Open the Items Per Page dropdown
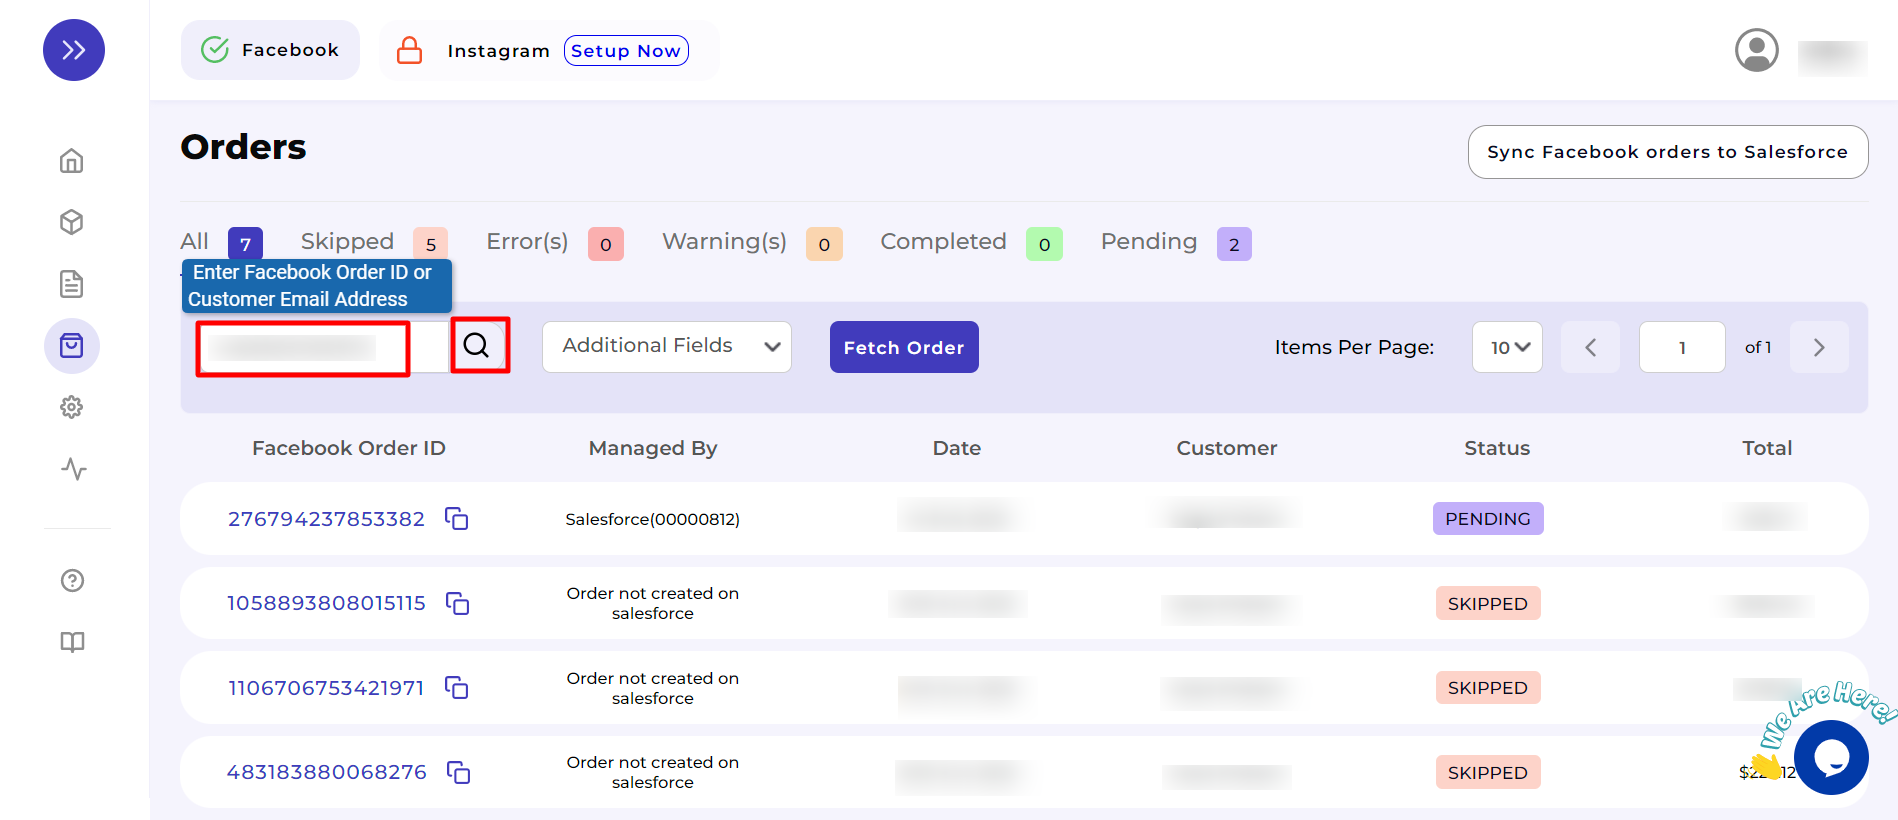1898x820 pixels. point(1507,347)
